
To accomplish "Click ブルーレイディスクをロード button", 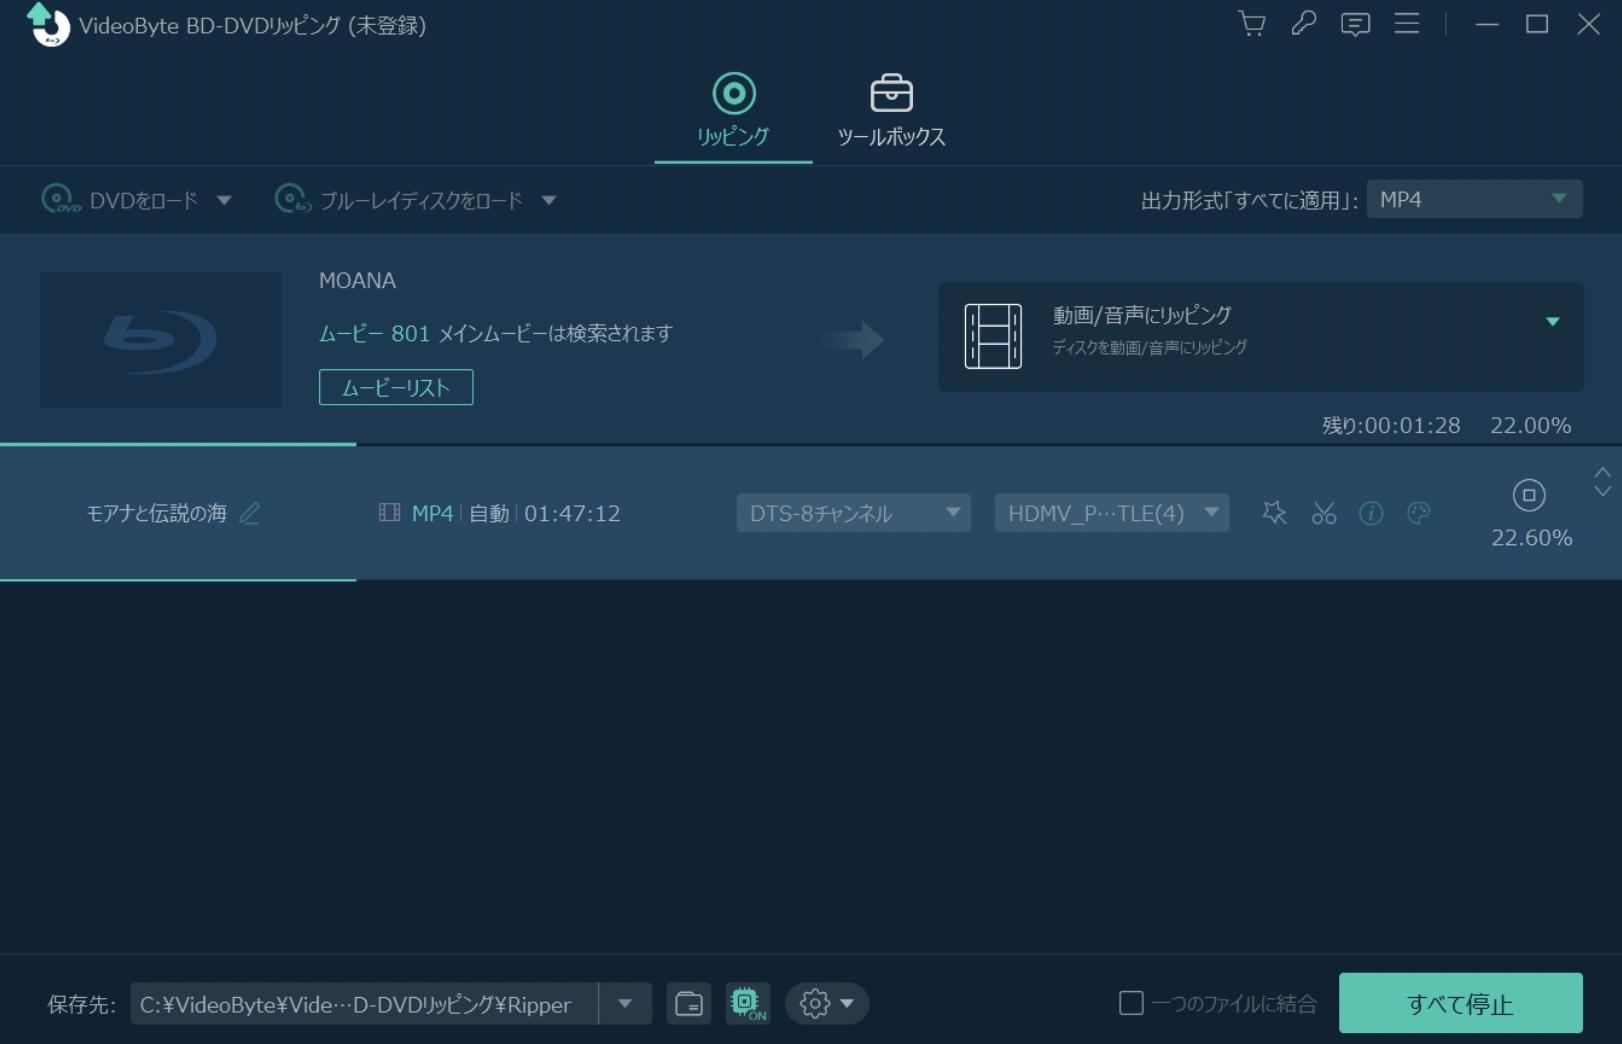I will [x=398, y=200].
